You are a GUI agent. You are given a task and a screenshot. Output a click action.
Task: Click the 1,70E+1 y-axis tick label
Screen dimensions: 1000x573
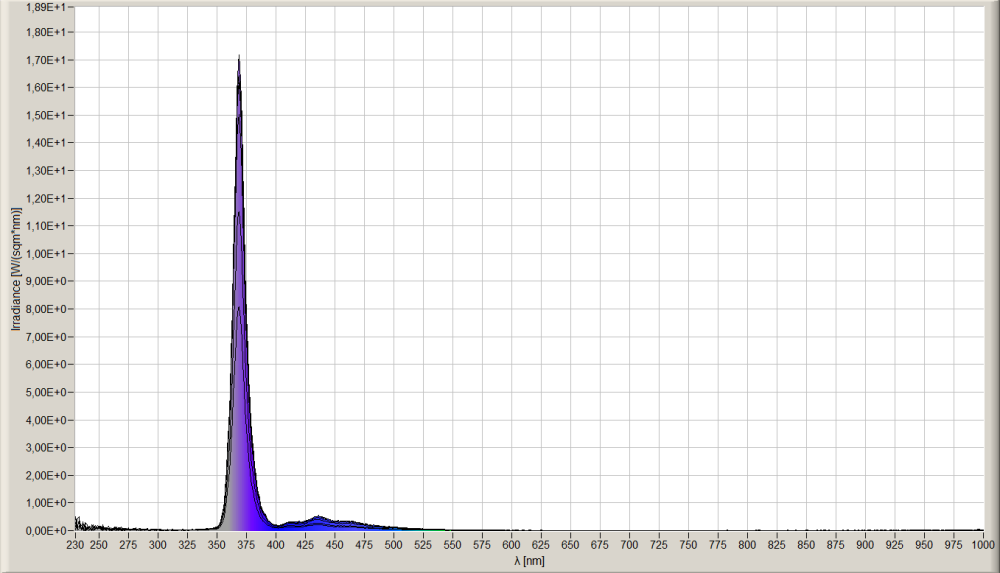click(46, 60)
